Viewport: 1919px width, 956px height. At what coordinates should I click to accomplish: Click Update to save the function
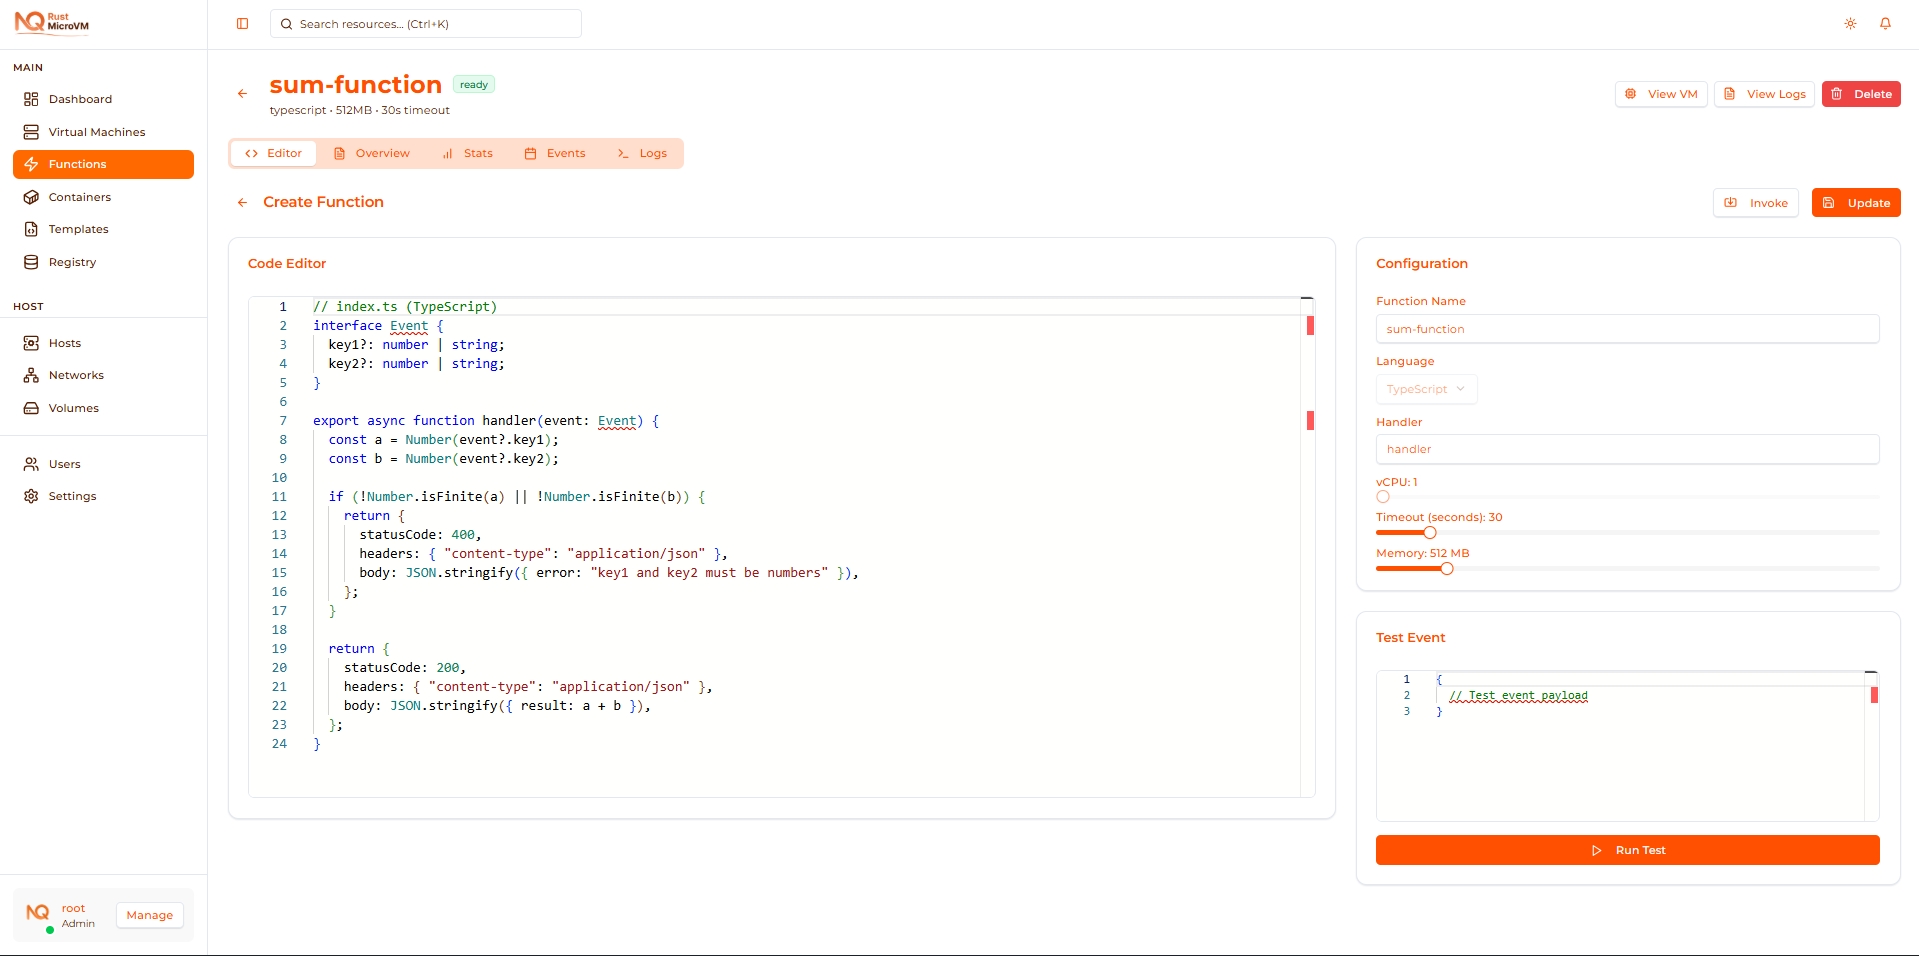pos(1856,202)
